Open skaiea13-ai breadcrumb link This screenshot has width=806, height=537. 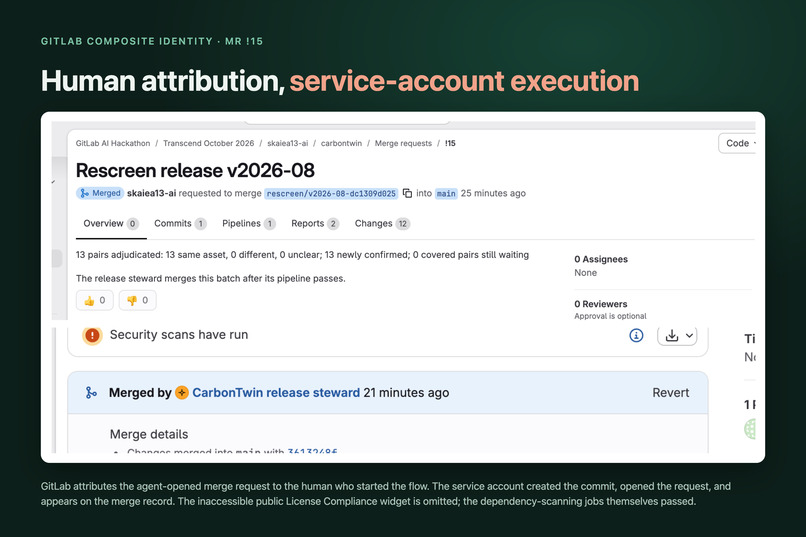pyautogui.click(x=287, y=143)
